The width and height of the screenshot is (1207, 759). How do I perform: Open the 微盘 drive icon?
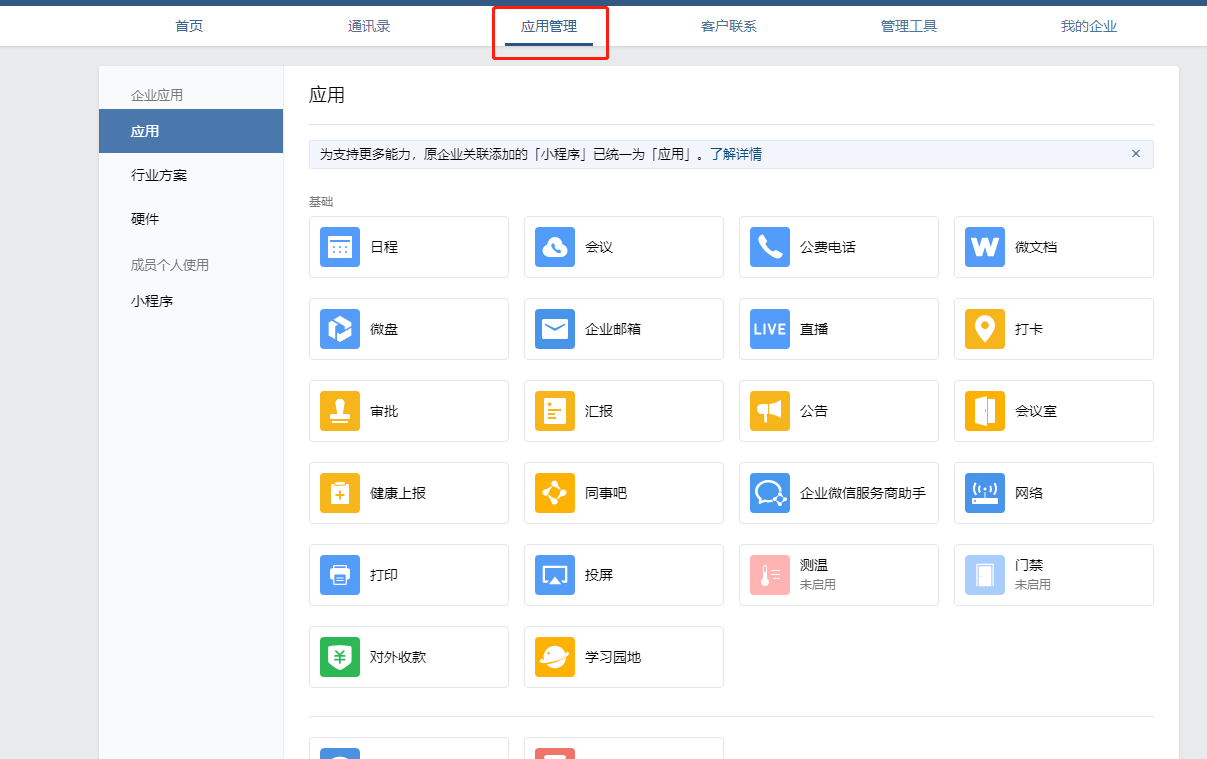click(340, 329)
